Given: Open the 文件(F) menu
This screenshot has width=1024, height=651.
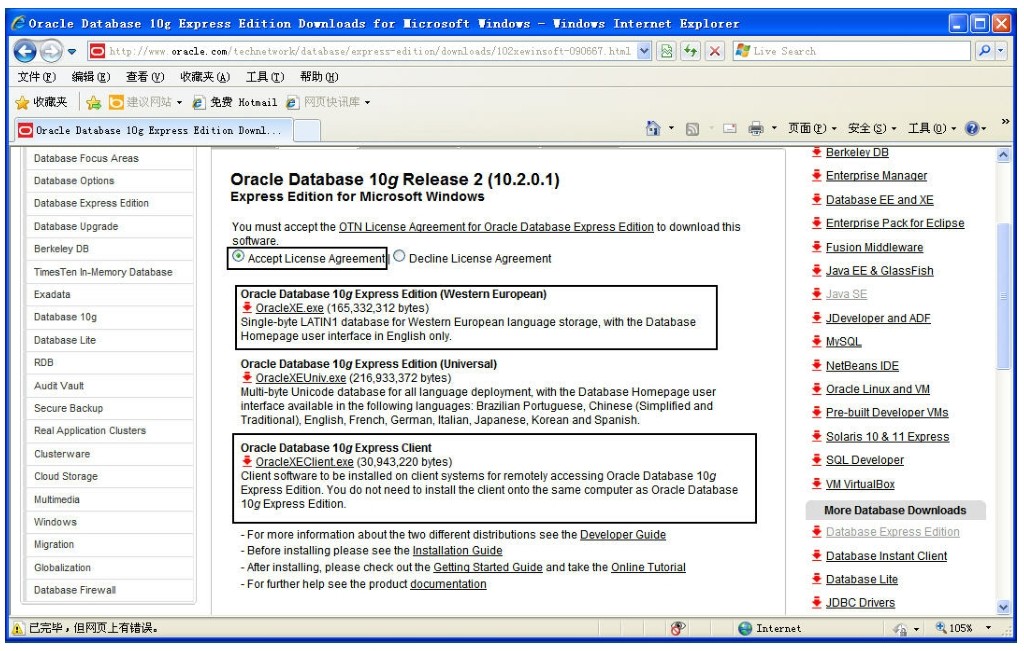Looking at the screenshot, I should (x=36, y=77).
